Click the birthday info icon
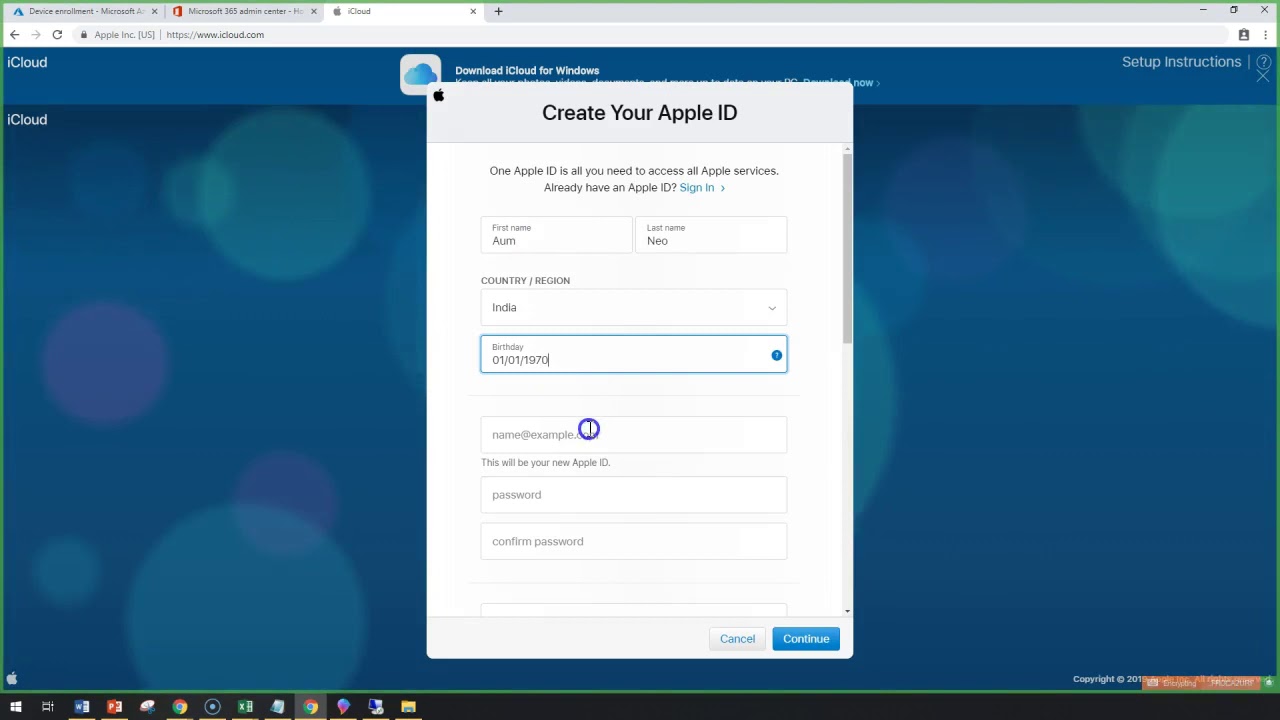The height and width of the screenshot is (720, 1280). tap(777, 355)
